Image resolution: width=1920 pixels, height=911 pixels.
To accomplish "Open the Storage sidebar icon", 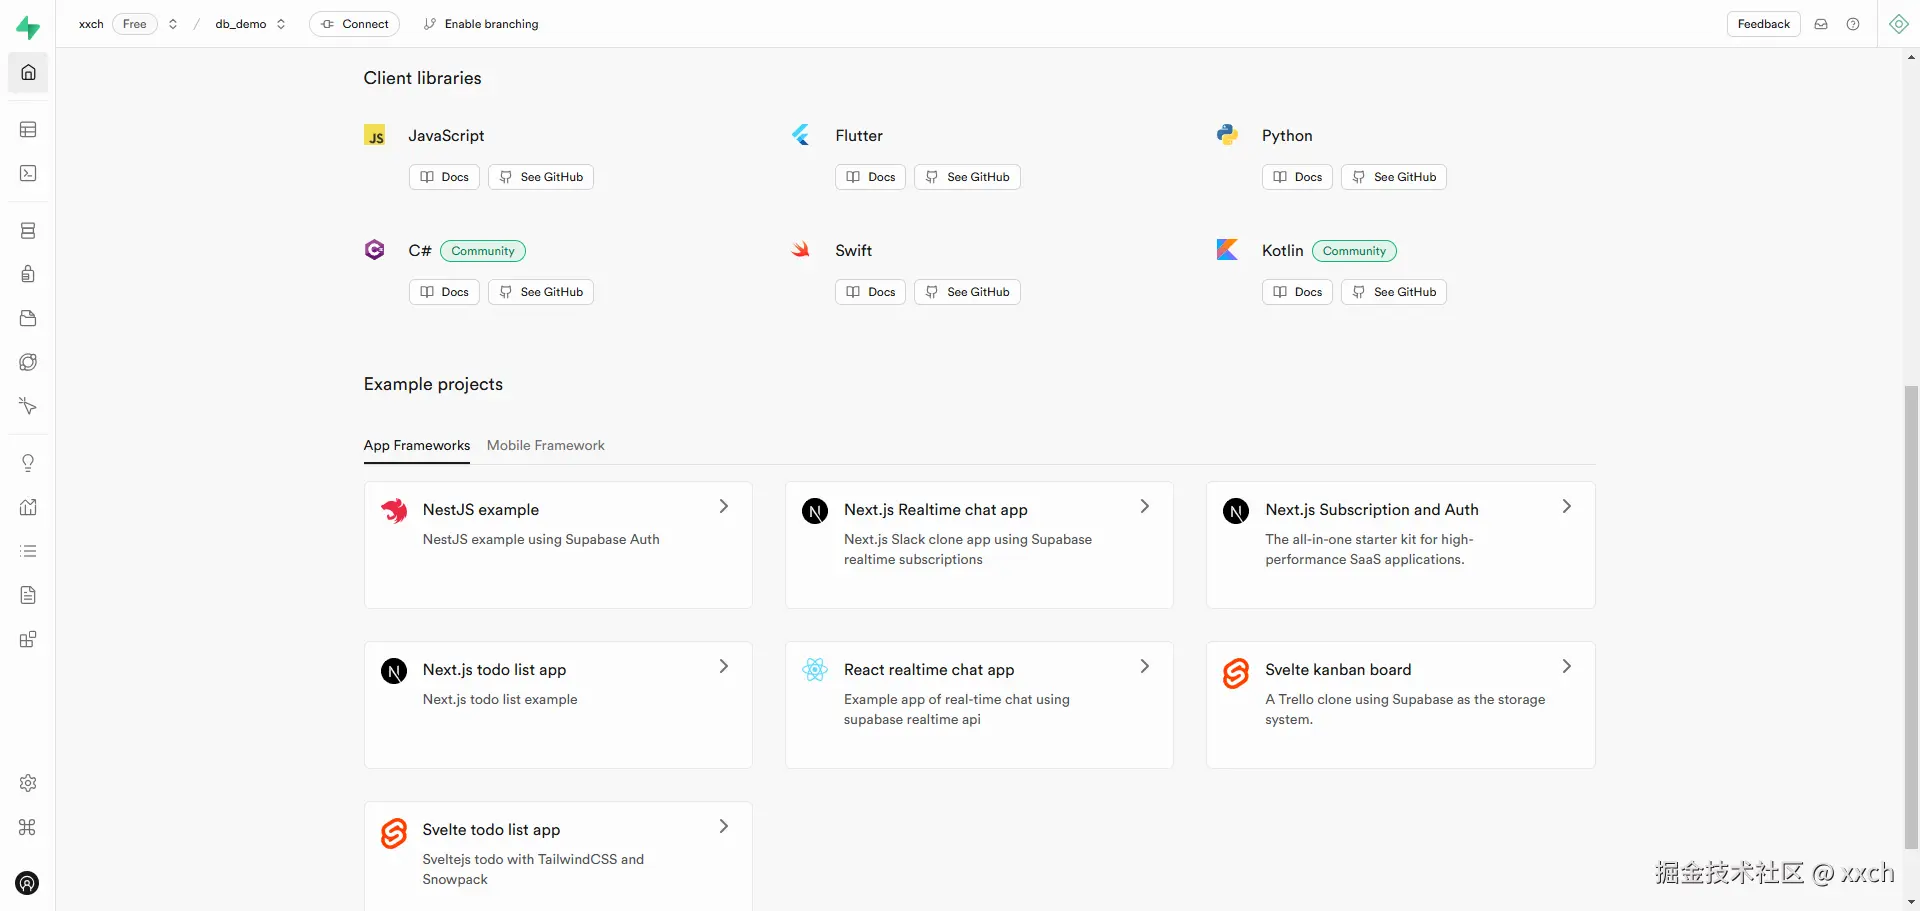I will coord(28,318).
